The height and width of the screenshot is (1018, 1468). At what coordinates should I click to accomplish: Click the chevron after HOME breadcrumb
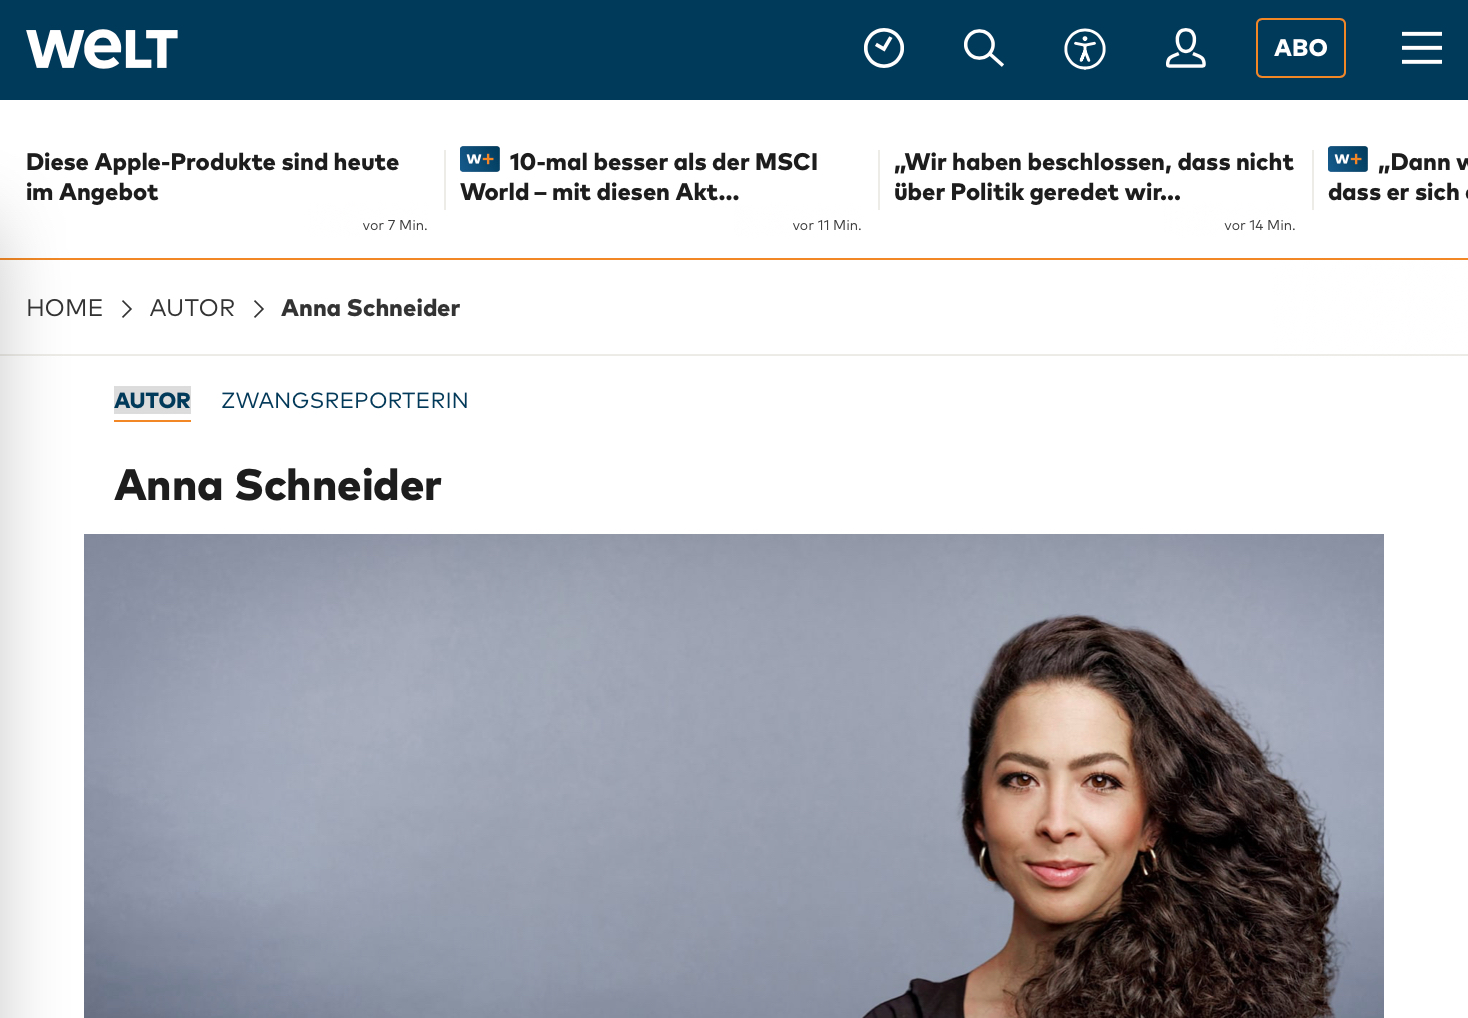click(x=127, y=309)
